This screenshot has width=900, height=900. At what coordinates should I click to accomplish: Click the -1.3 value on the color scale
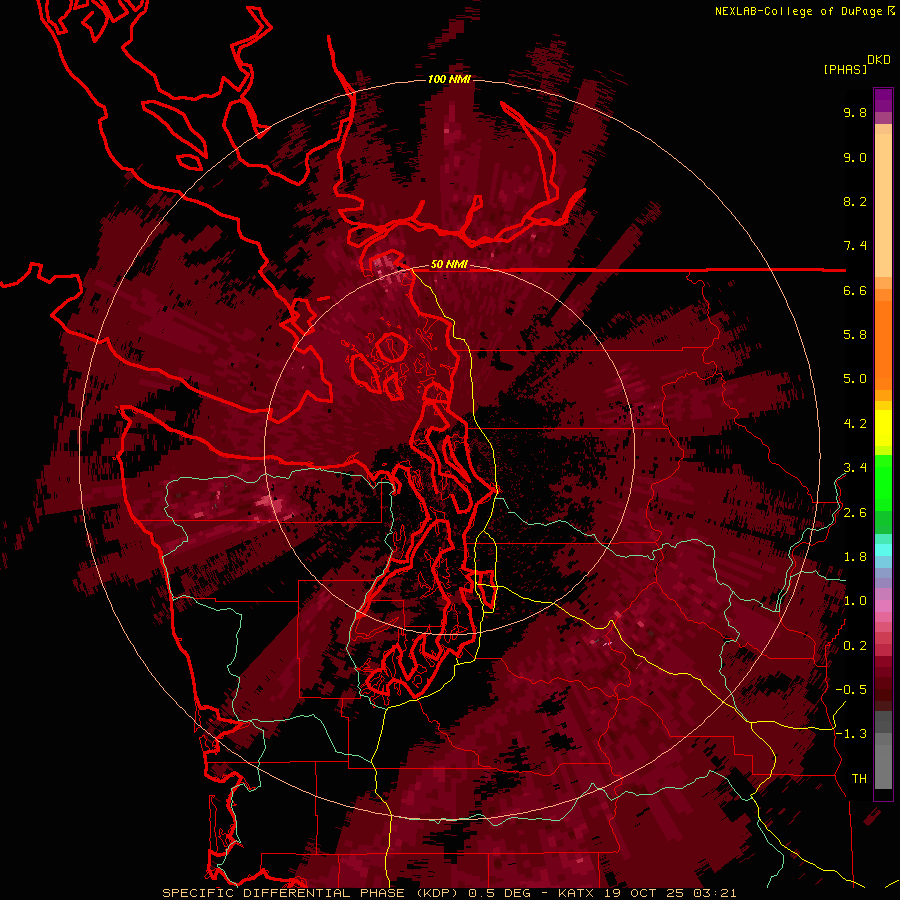[x=851, y=734]
